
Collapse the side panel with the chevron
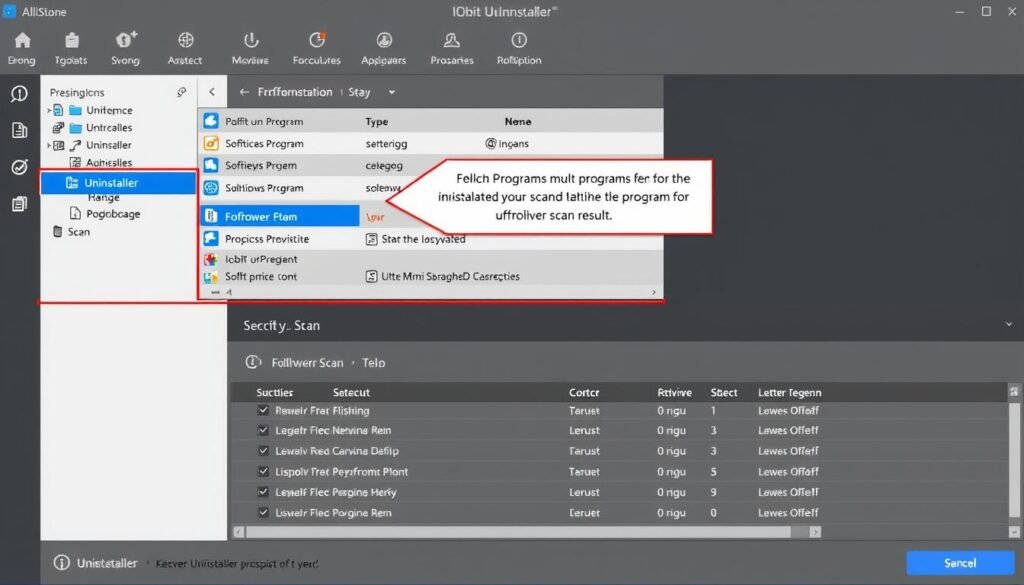[x=212, y=92]
